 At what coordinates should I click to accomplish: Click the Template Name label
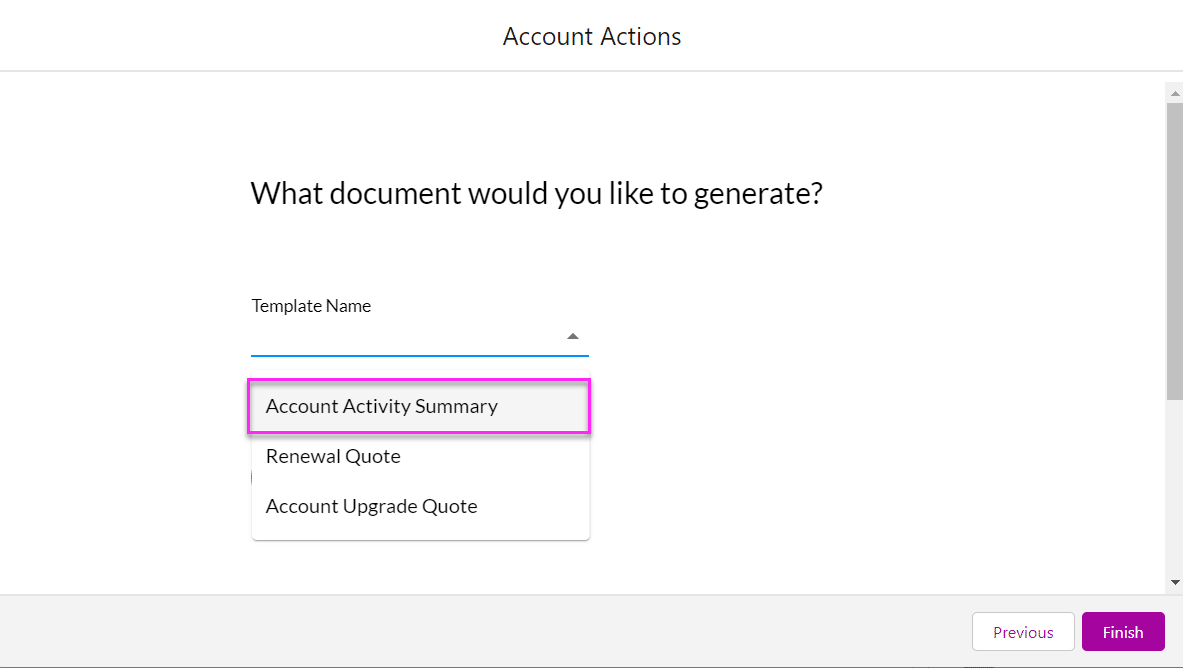click(x=311, y=306)
